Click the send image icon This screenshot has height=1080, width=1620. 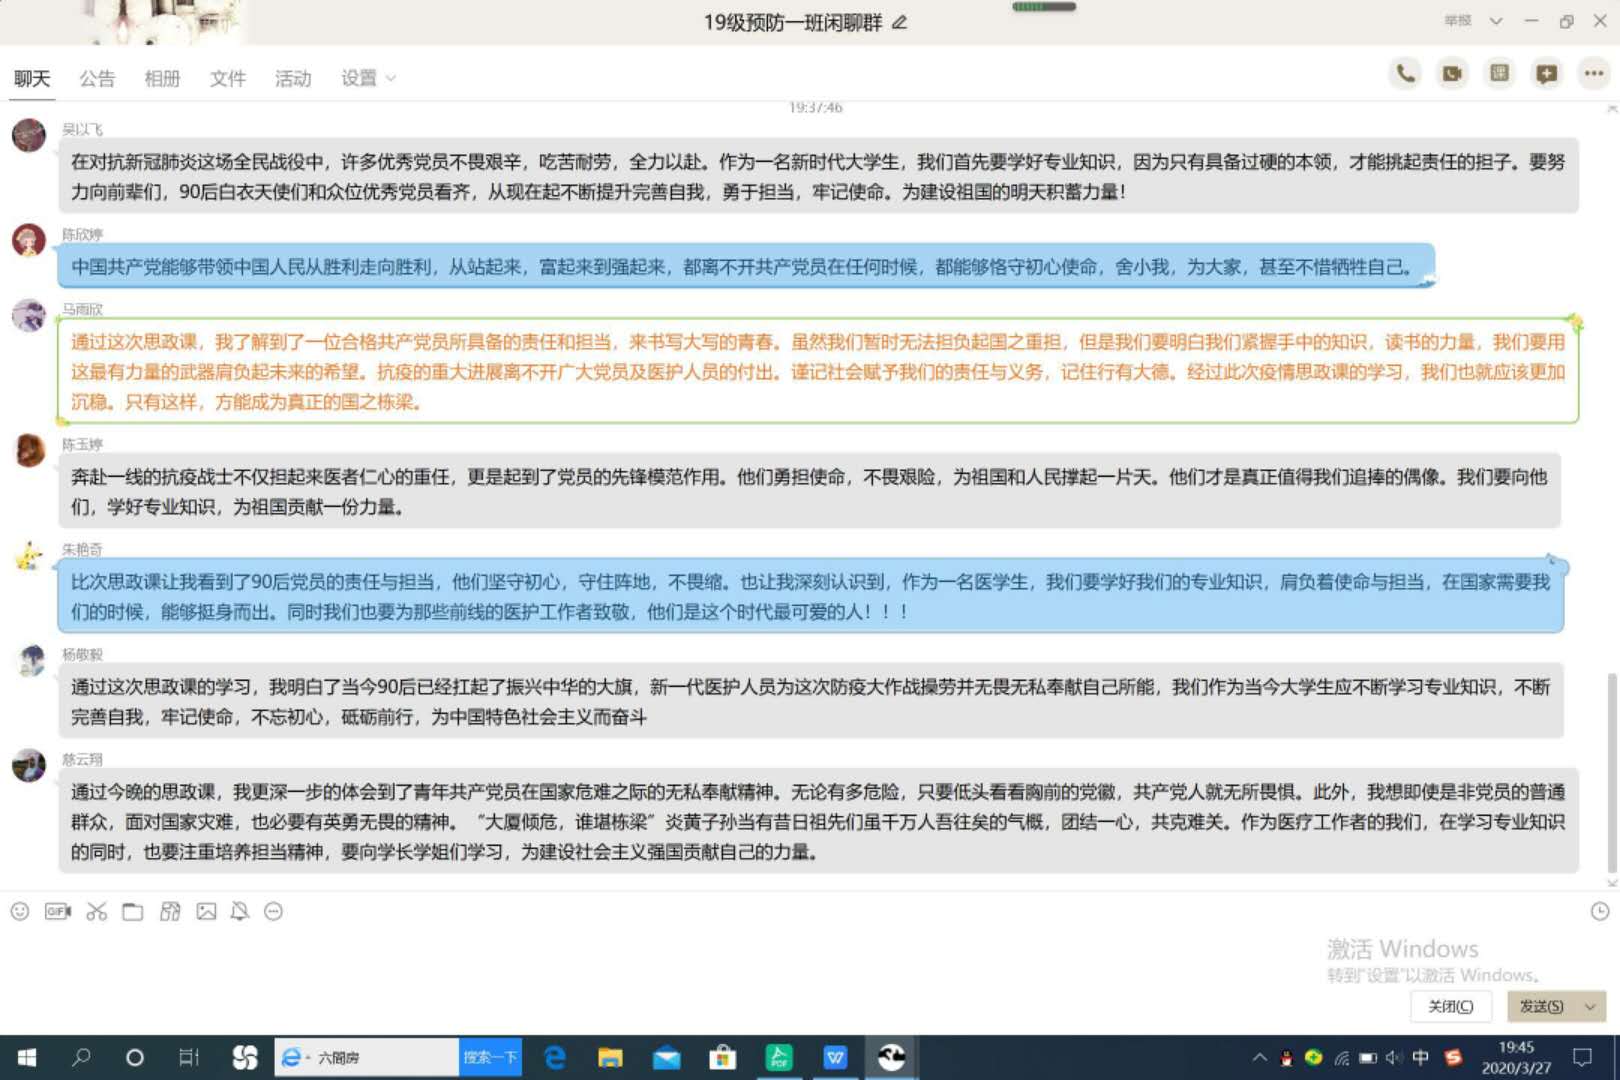coord(206,911)
